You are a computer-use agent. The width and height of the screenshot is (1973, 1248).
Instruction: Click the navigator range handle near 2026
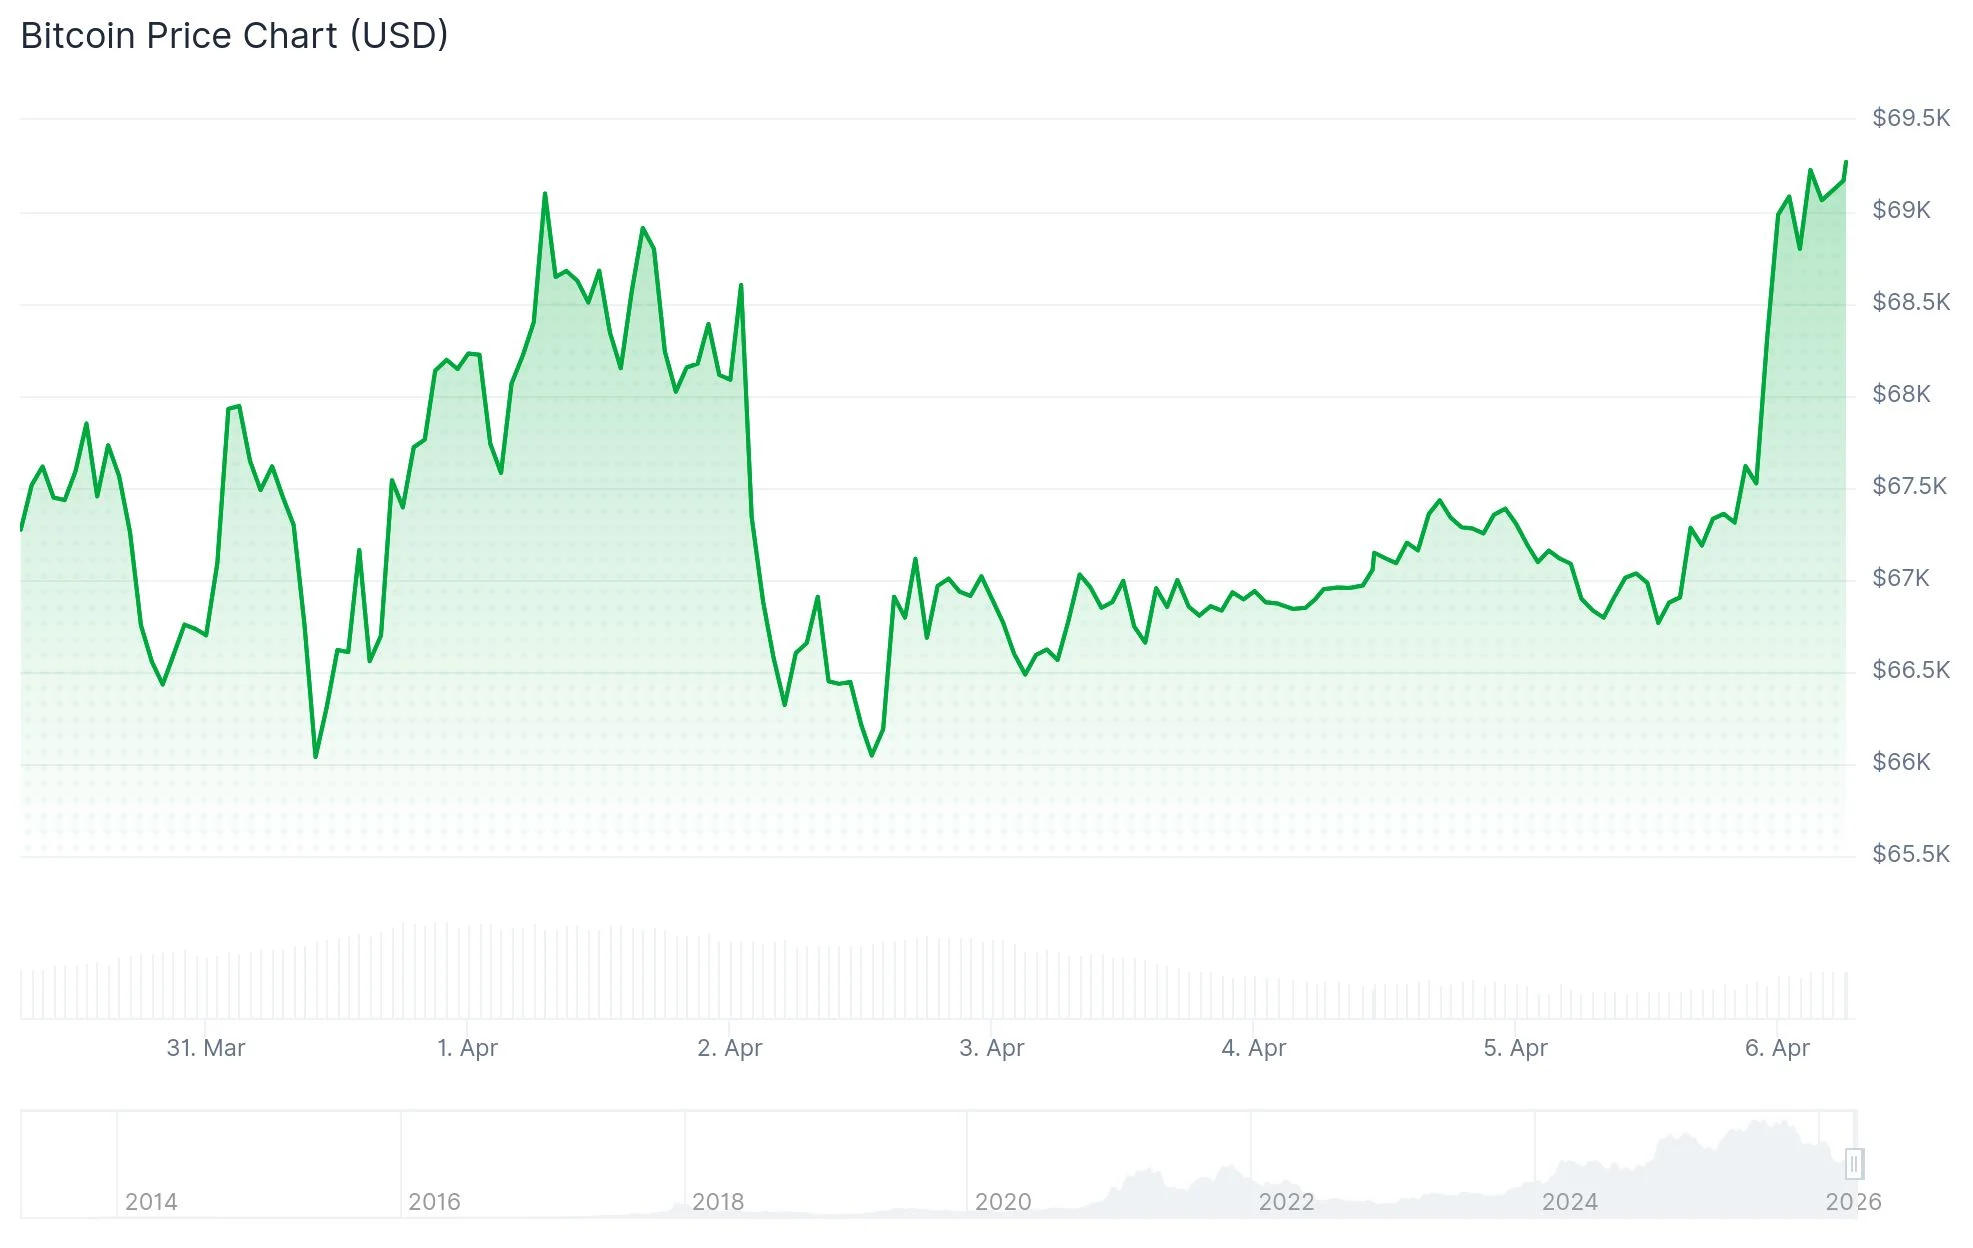coord(1854,1164)
